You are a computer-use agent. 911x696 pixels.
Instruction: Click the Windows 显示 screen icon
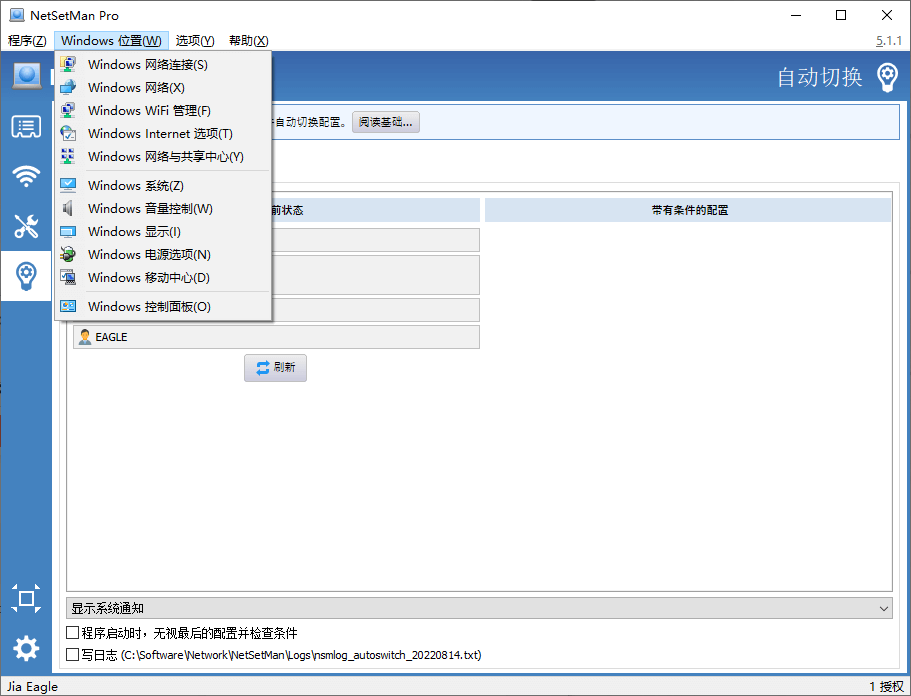point(68,231)
